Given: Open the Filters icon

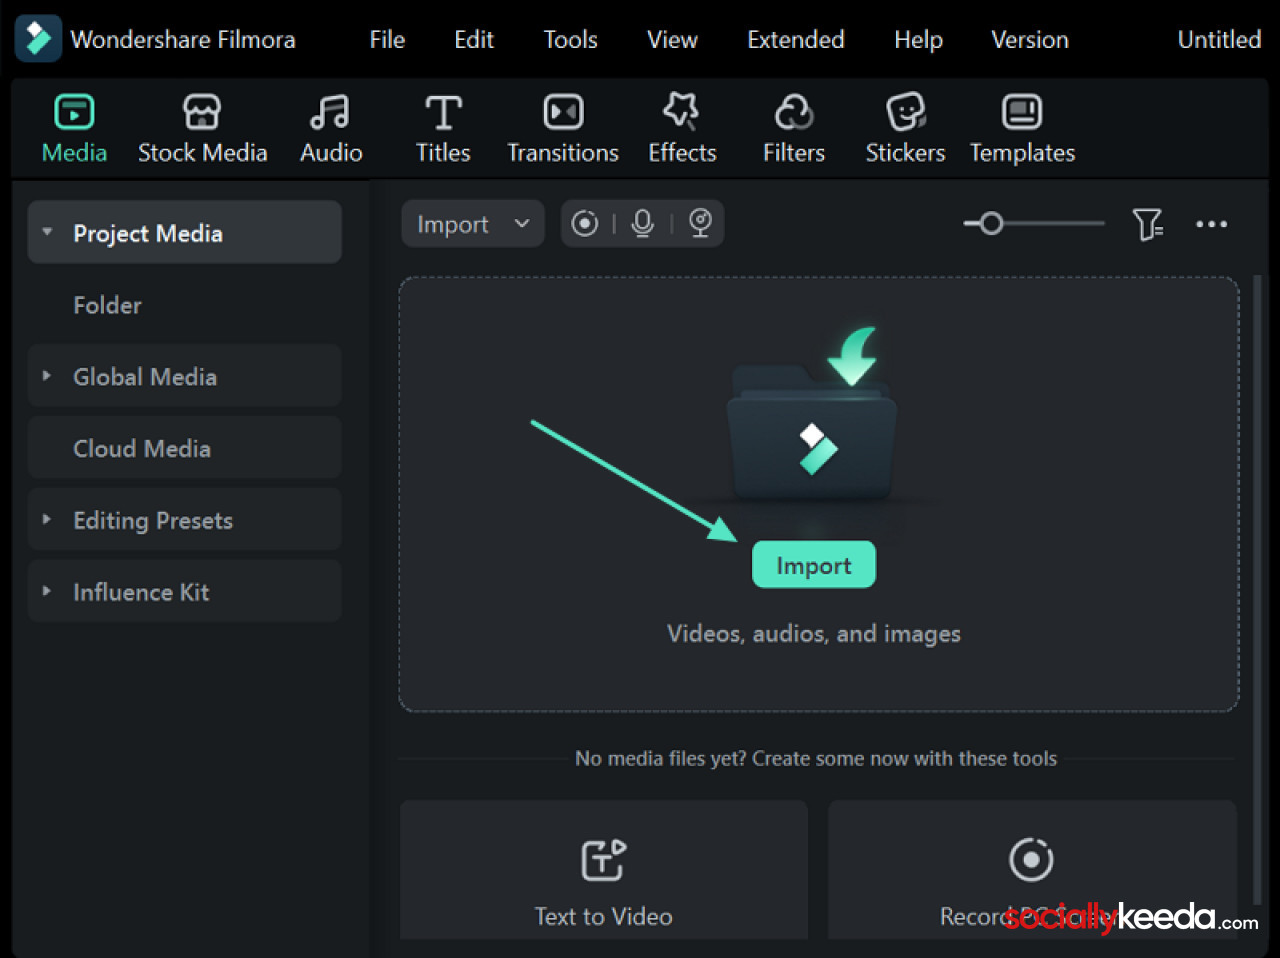Looking at the screenshot, I should [794, 112].
